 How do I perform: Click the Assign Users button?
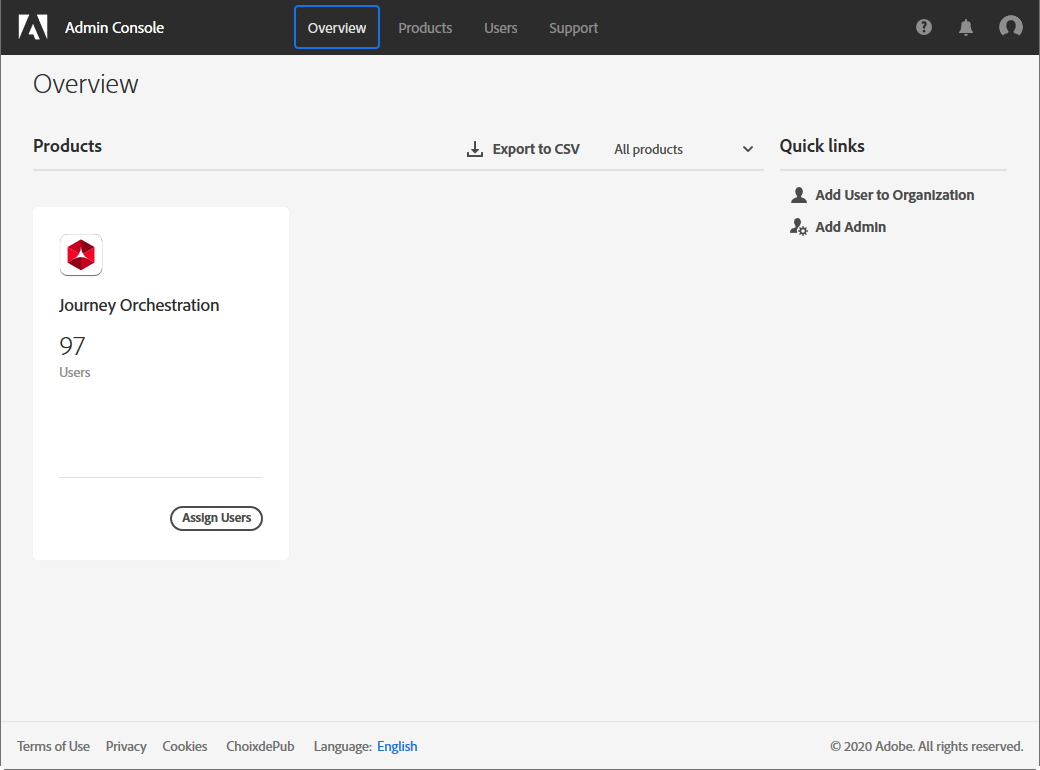pos(216,518)
